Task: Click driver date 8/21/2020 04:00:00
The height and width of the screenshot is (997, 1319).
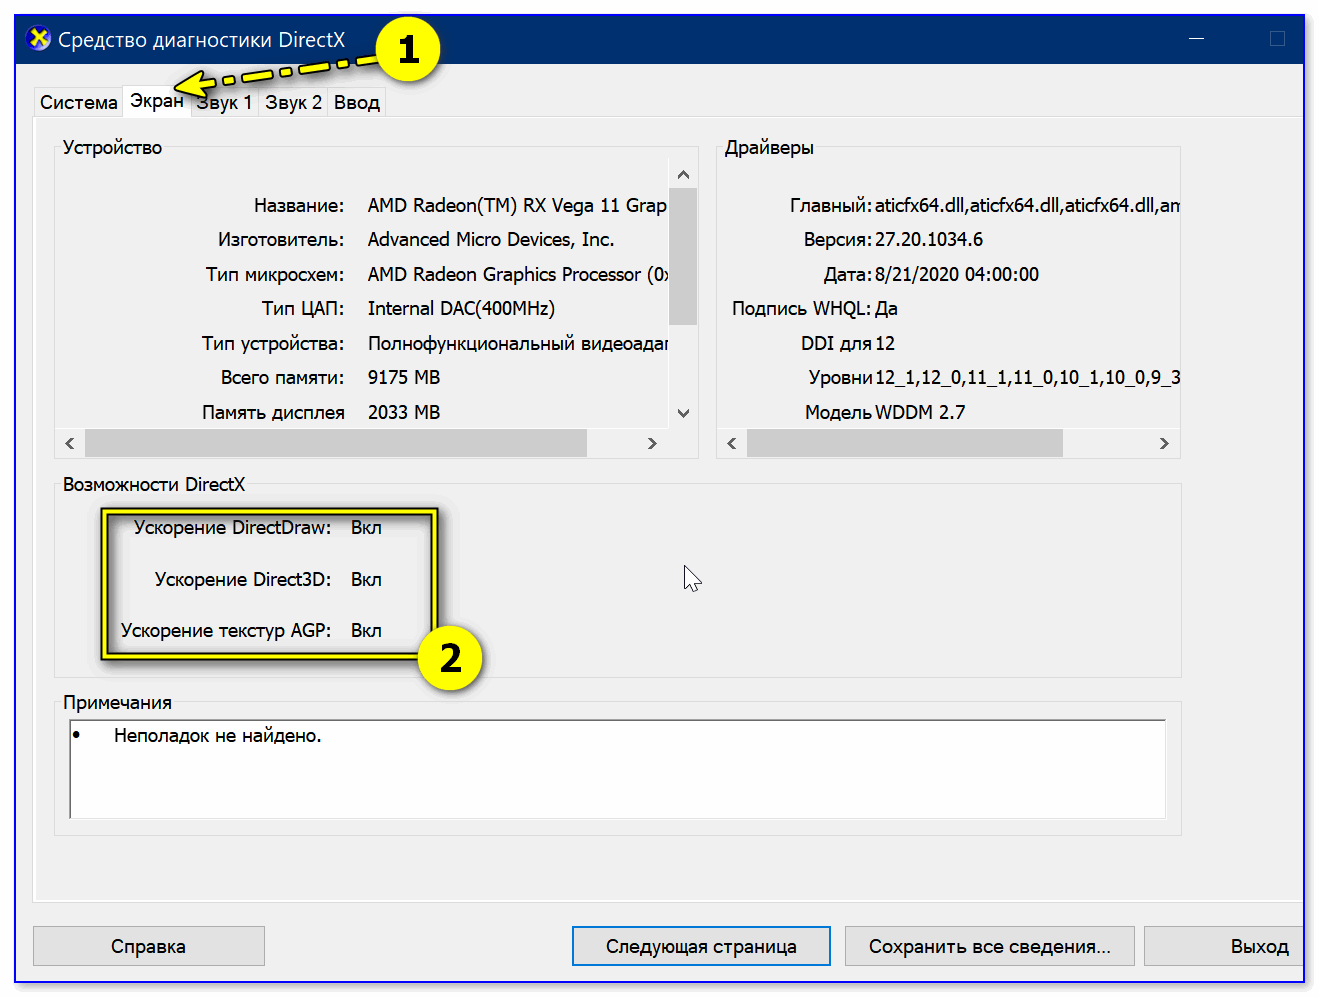Action: (x=957, y=274)
